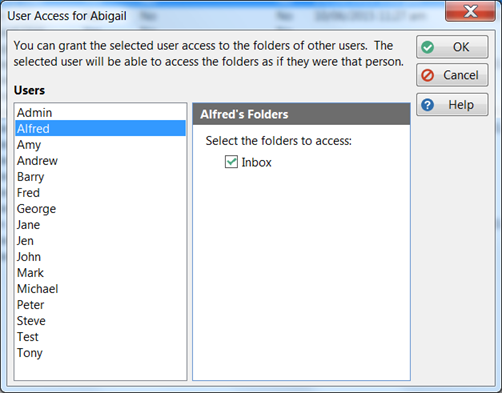The height and width of the screenshot is (393, 502).
Task: Uncheck the Inbox folder checkbox
Action: [x=231, y=162]
